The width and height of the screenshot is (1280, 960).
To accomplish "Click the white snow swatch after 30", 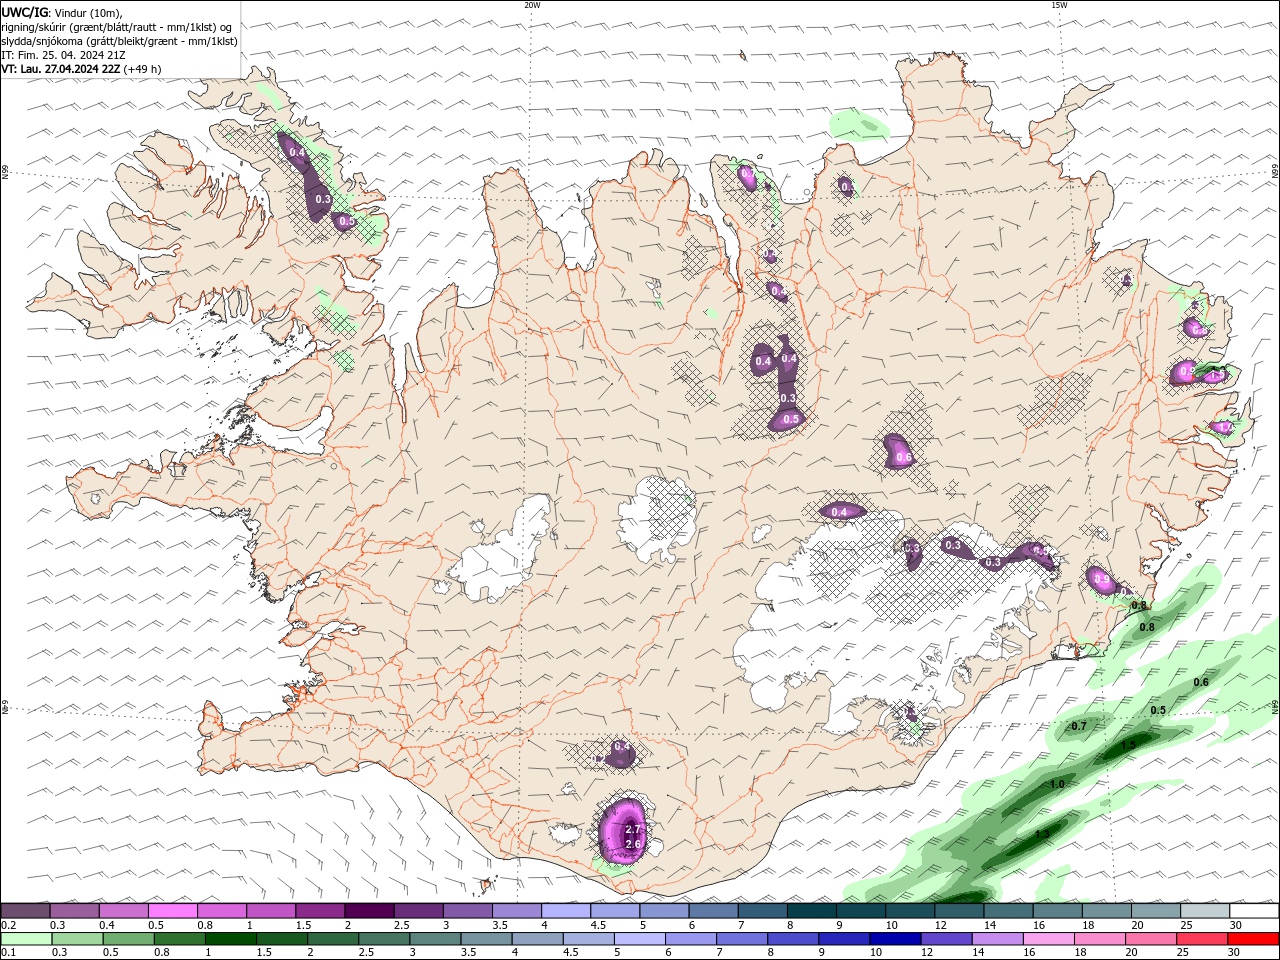I will click(x=1254, y=910).
